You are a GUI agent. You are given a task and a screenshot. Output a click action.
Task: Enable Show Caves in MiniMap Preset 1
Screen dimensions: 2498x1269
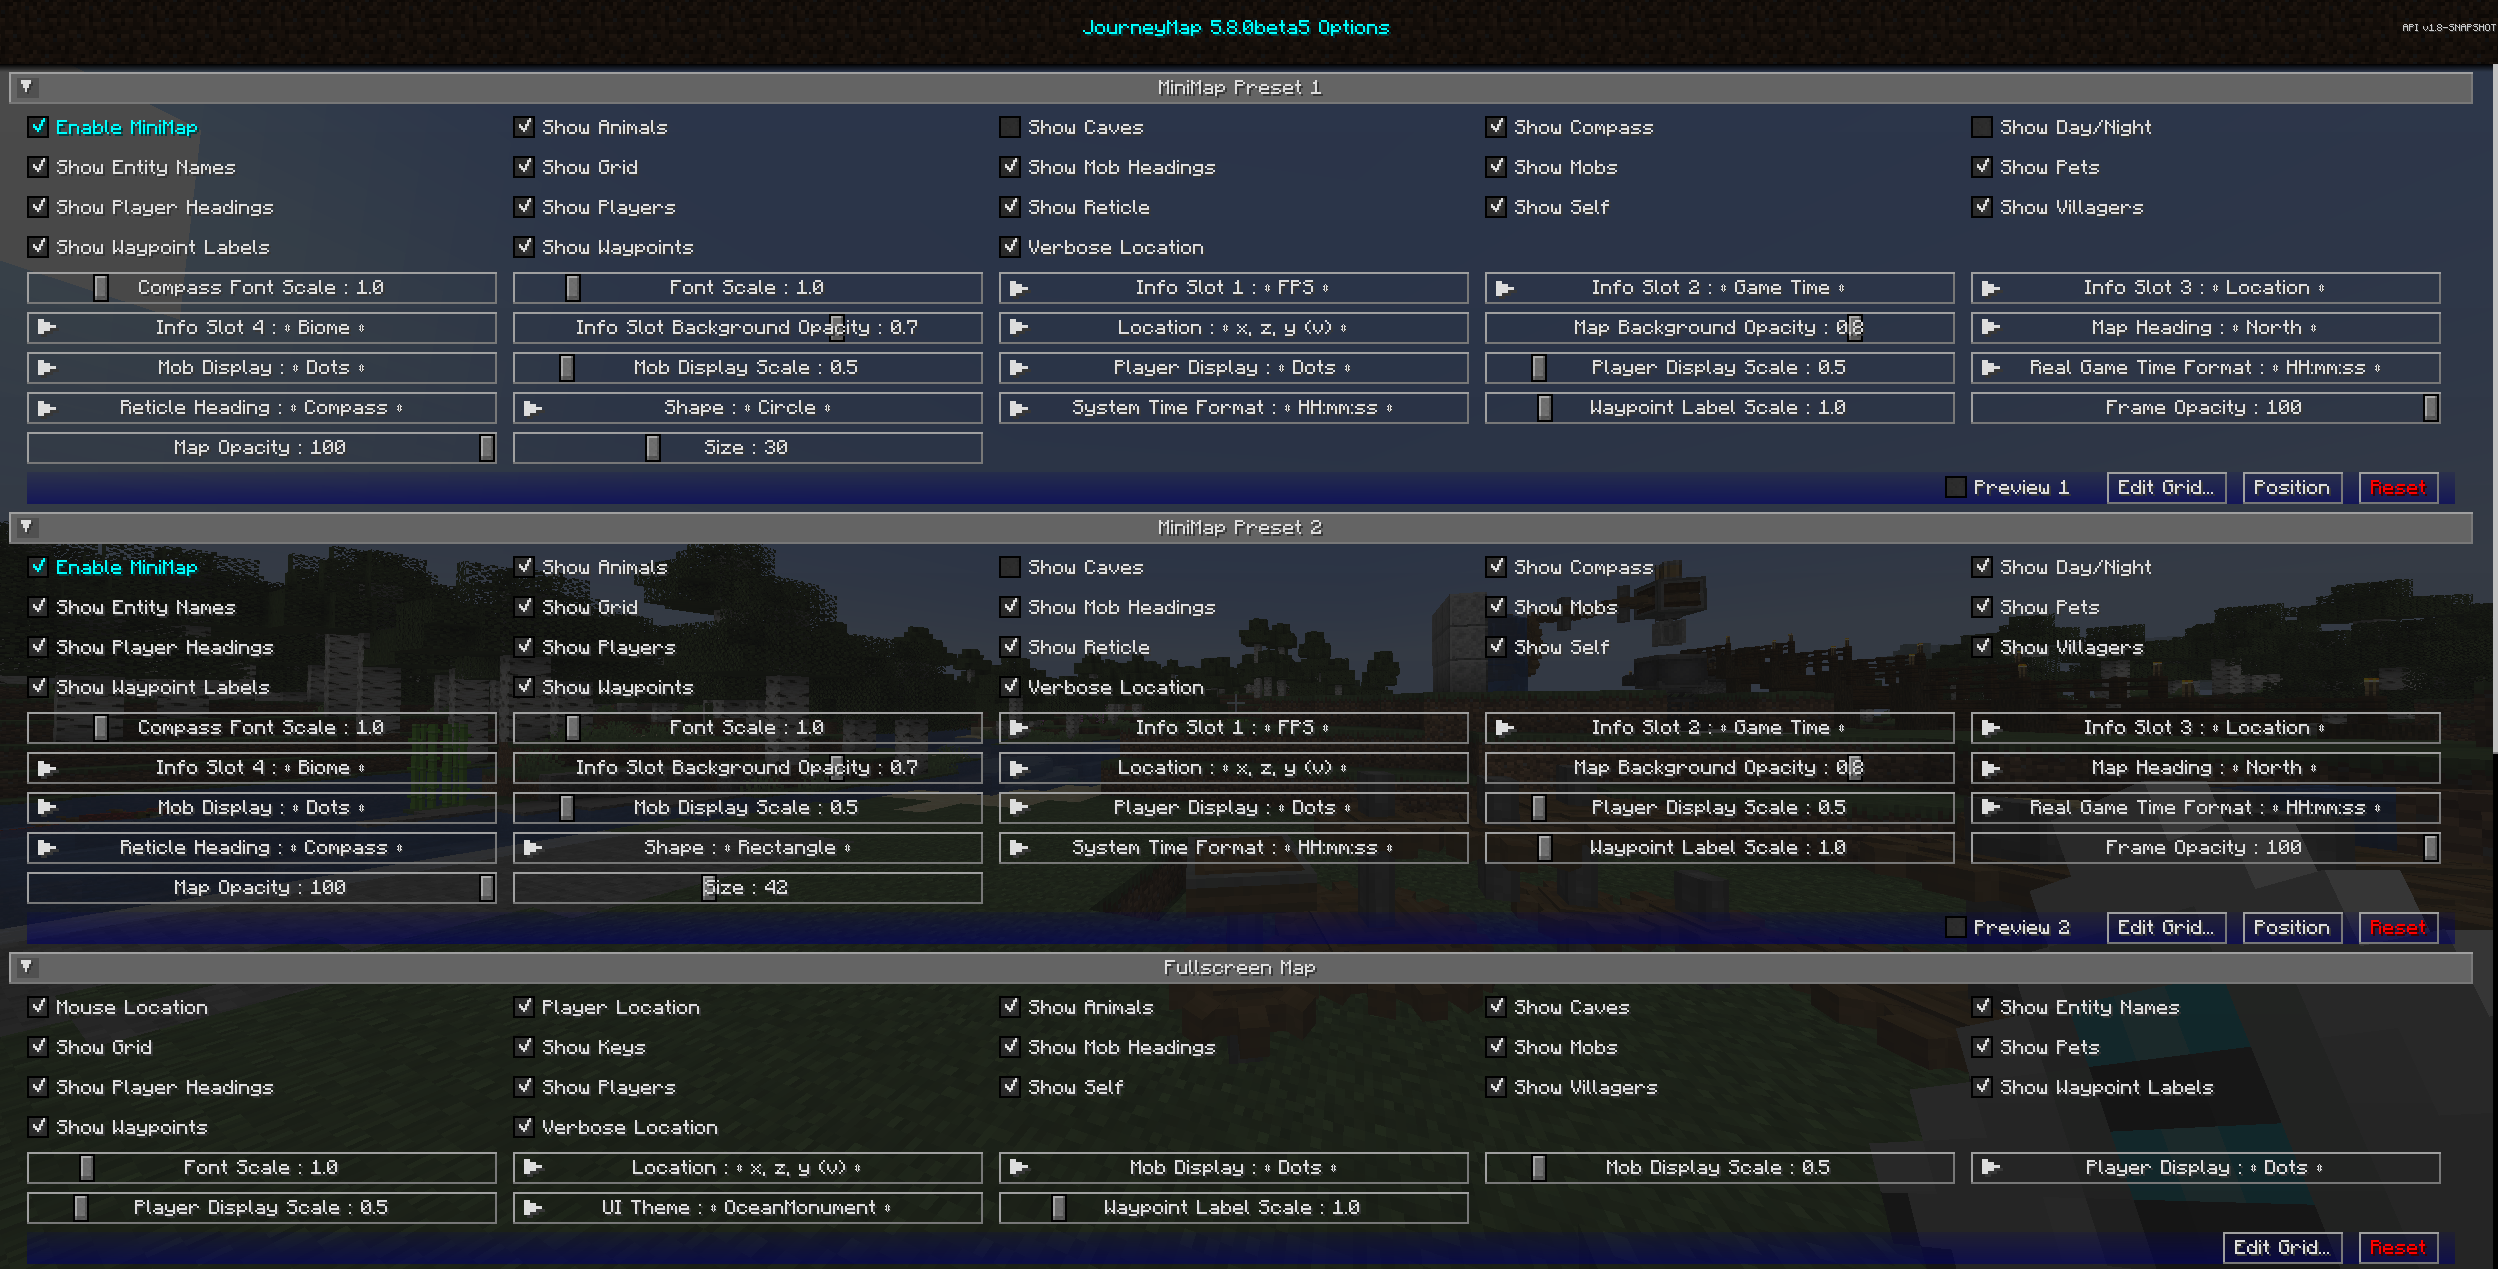click(x=1010, y=127)
